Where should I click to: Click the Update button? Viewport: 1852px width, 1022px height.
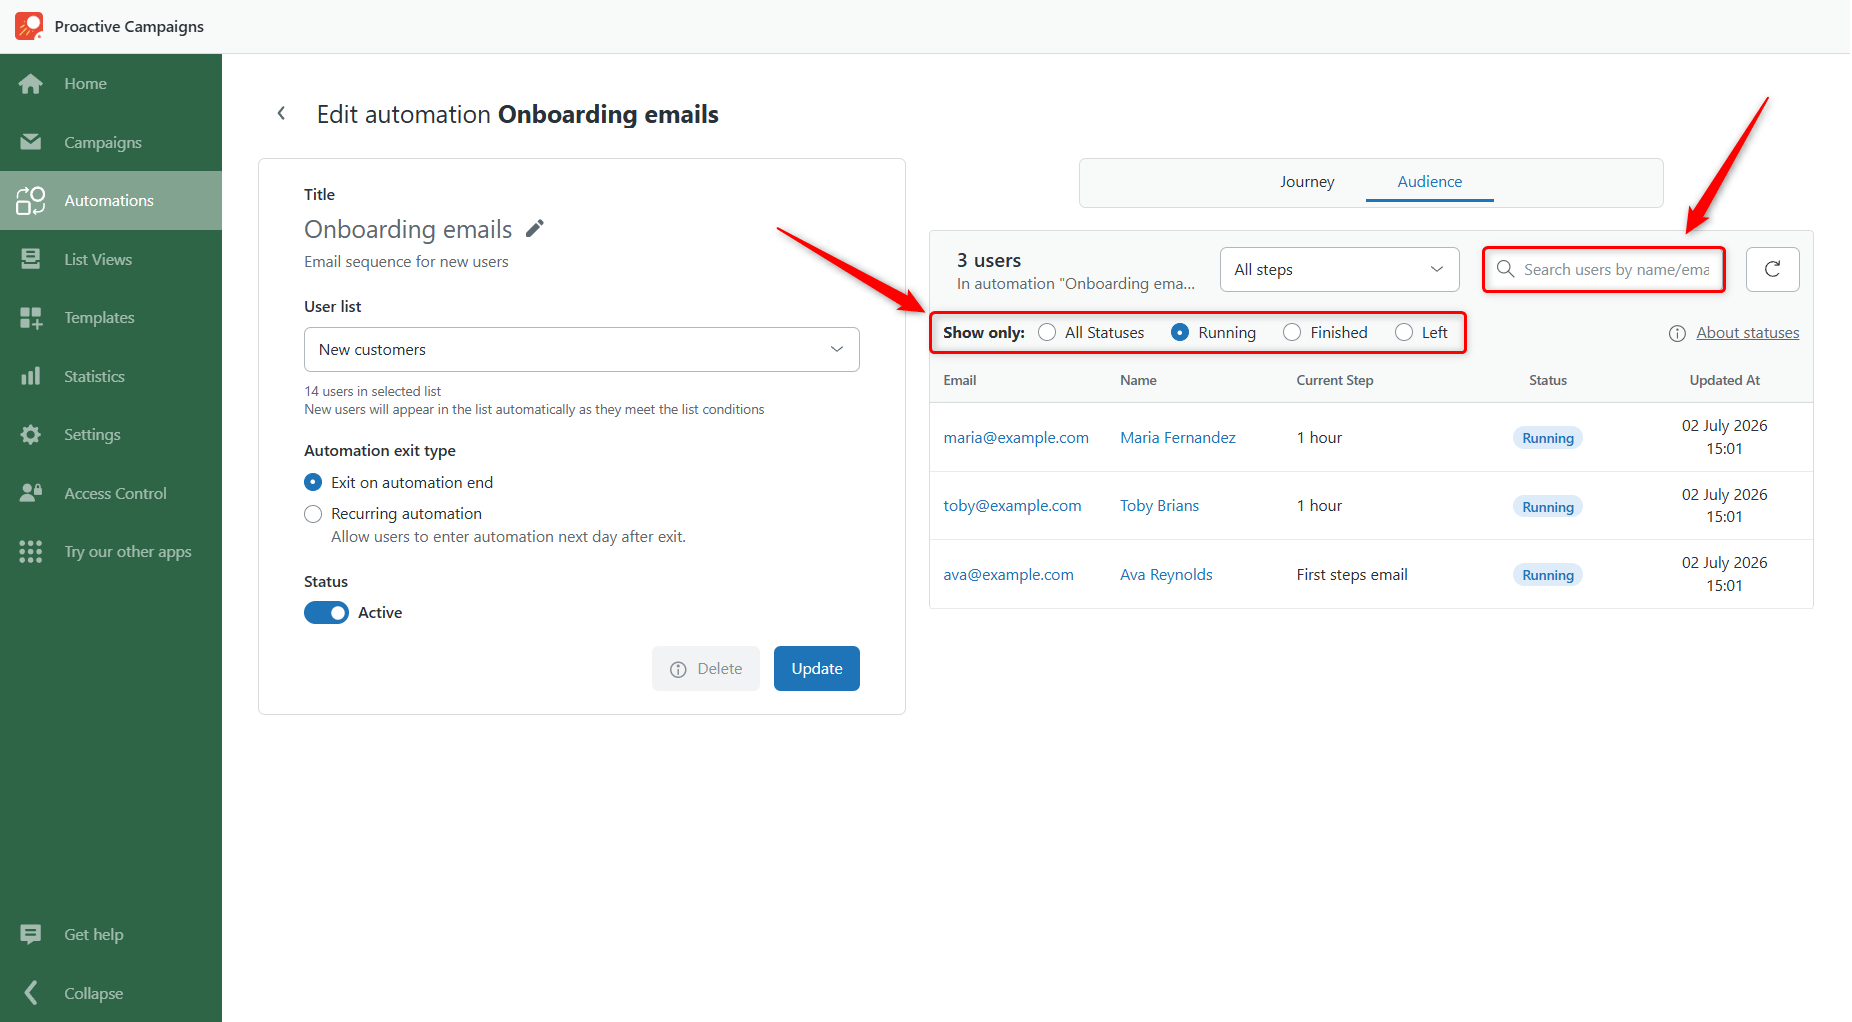coord(817,669)
